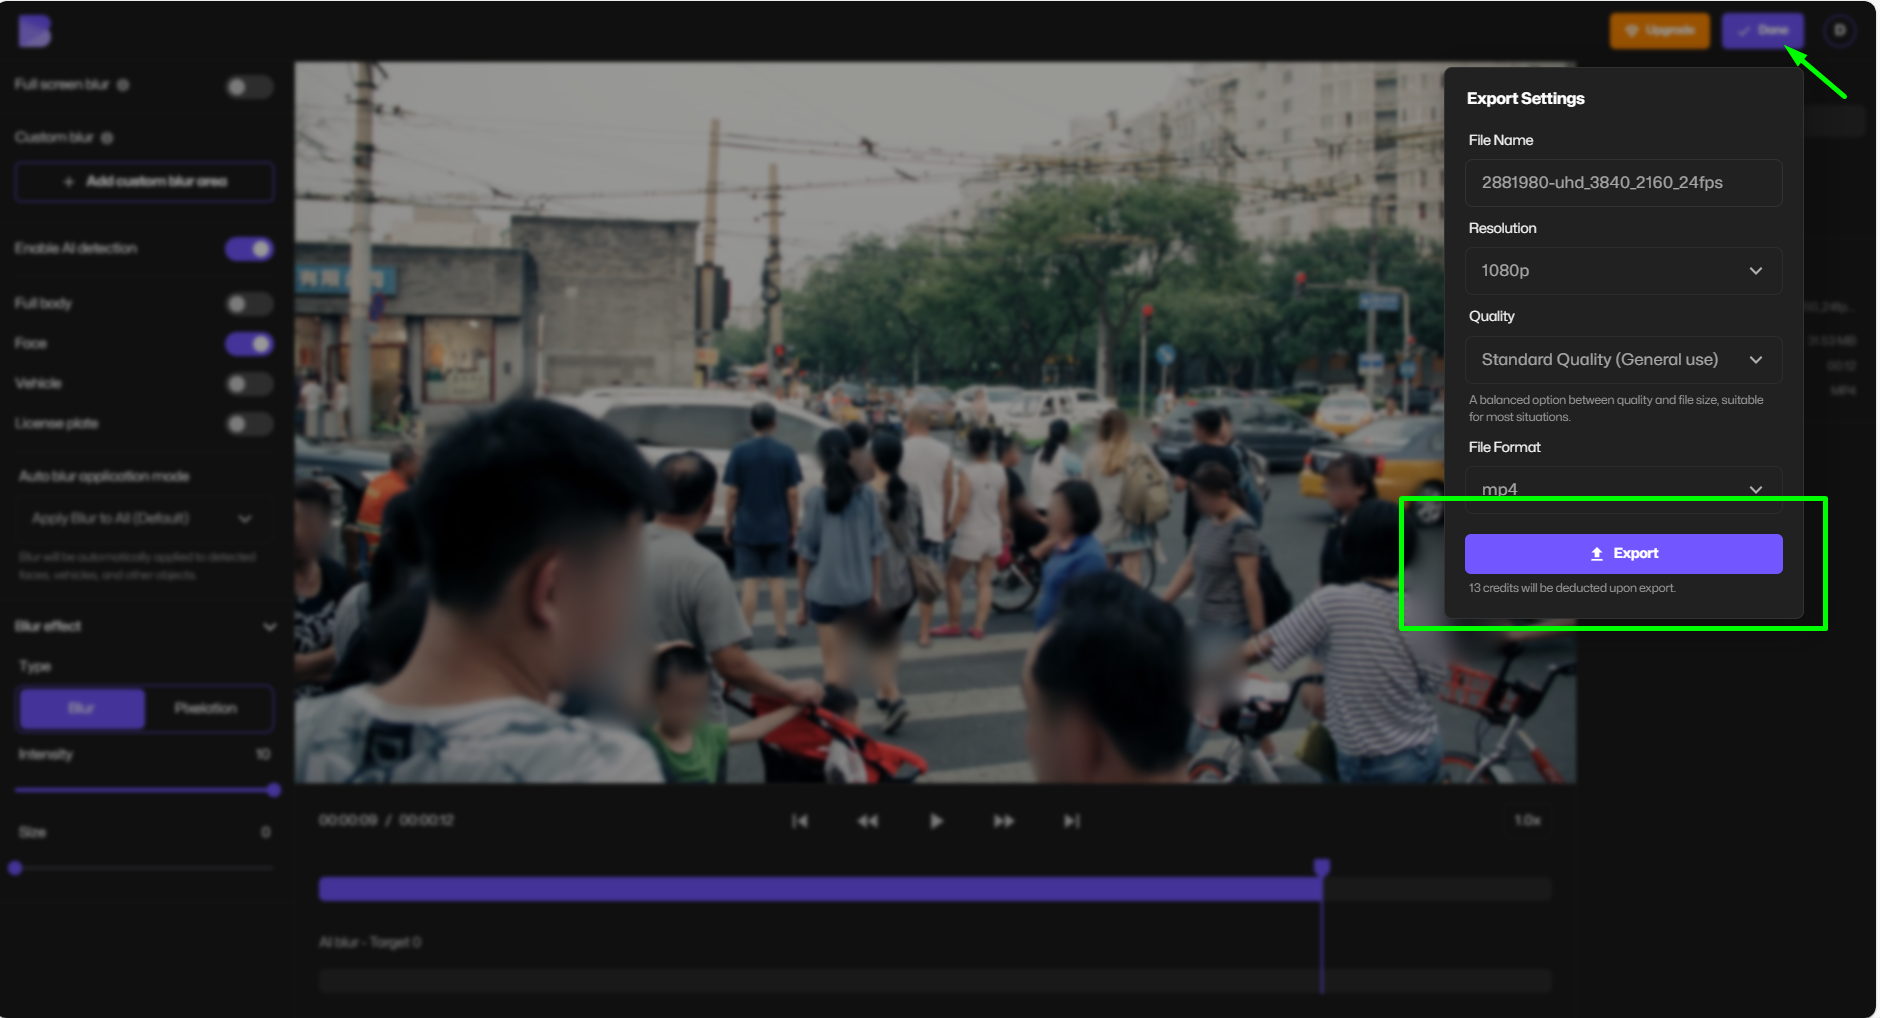Viewport: 1880px width, 1018px height.
Task: Enable the License plate detection toggle
Action: [249, 424]
